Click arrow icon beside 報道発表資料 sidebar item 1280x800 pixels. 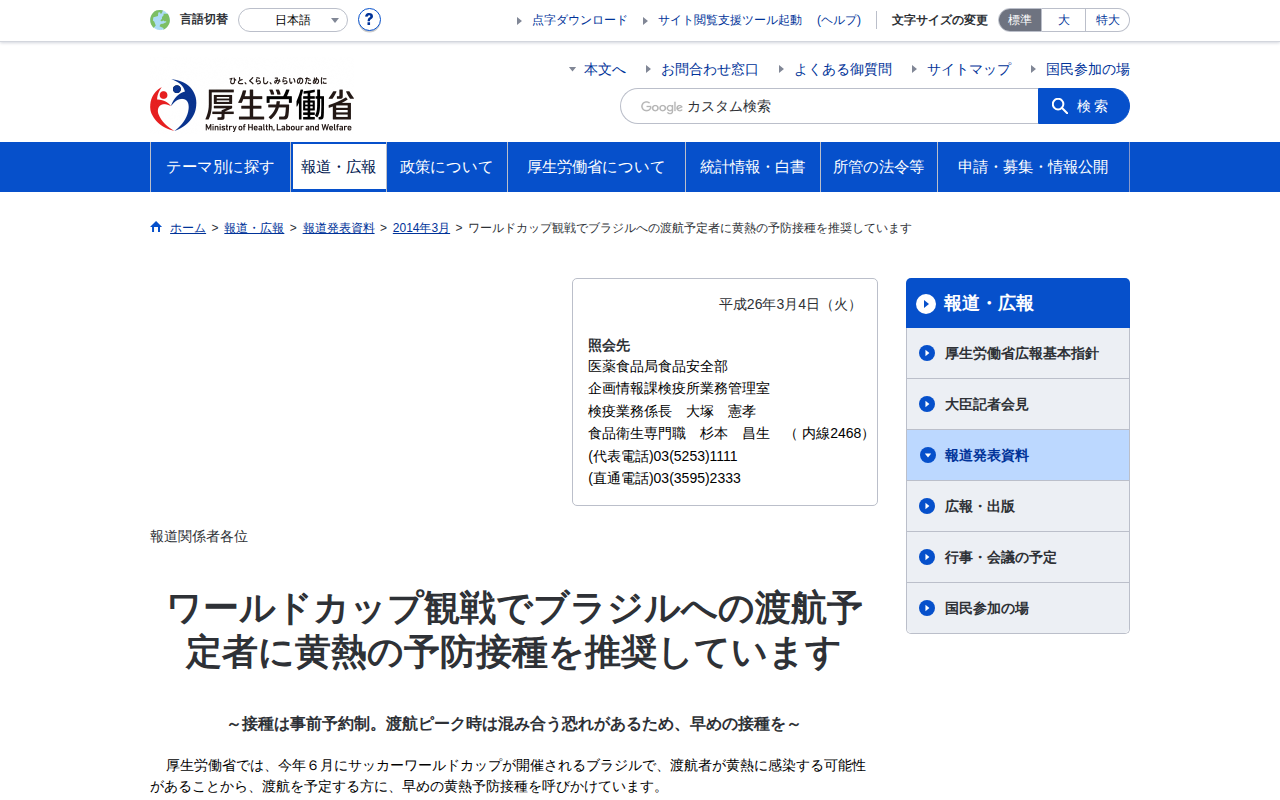coord(927,455)
